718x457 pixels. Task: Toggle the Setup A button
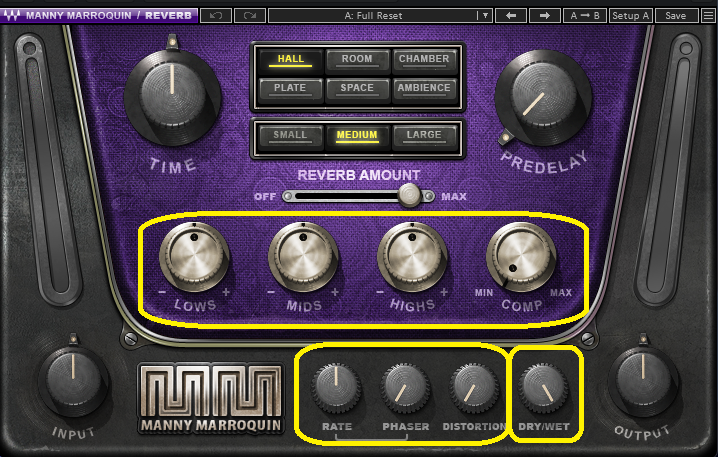631,16
